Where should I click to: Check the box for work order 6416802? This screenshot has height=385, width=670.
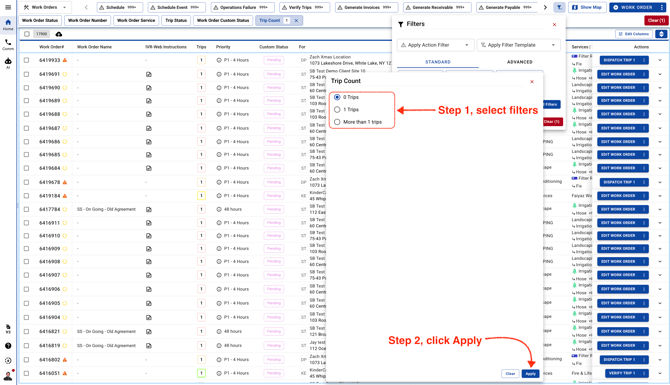point(26,360)
